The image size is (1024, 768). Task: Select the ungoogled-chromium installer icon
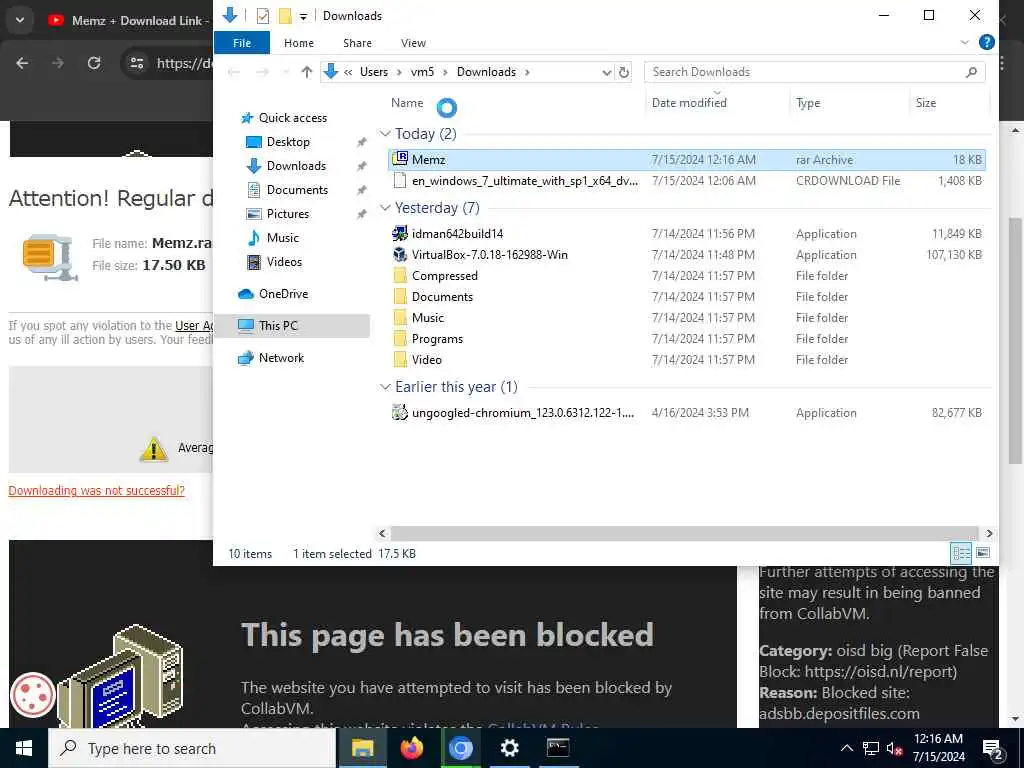click(x=400, y=412)
